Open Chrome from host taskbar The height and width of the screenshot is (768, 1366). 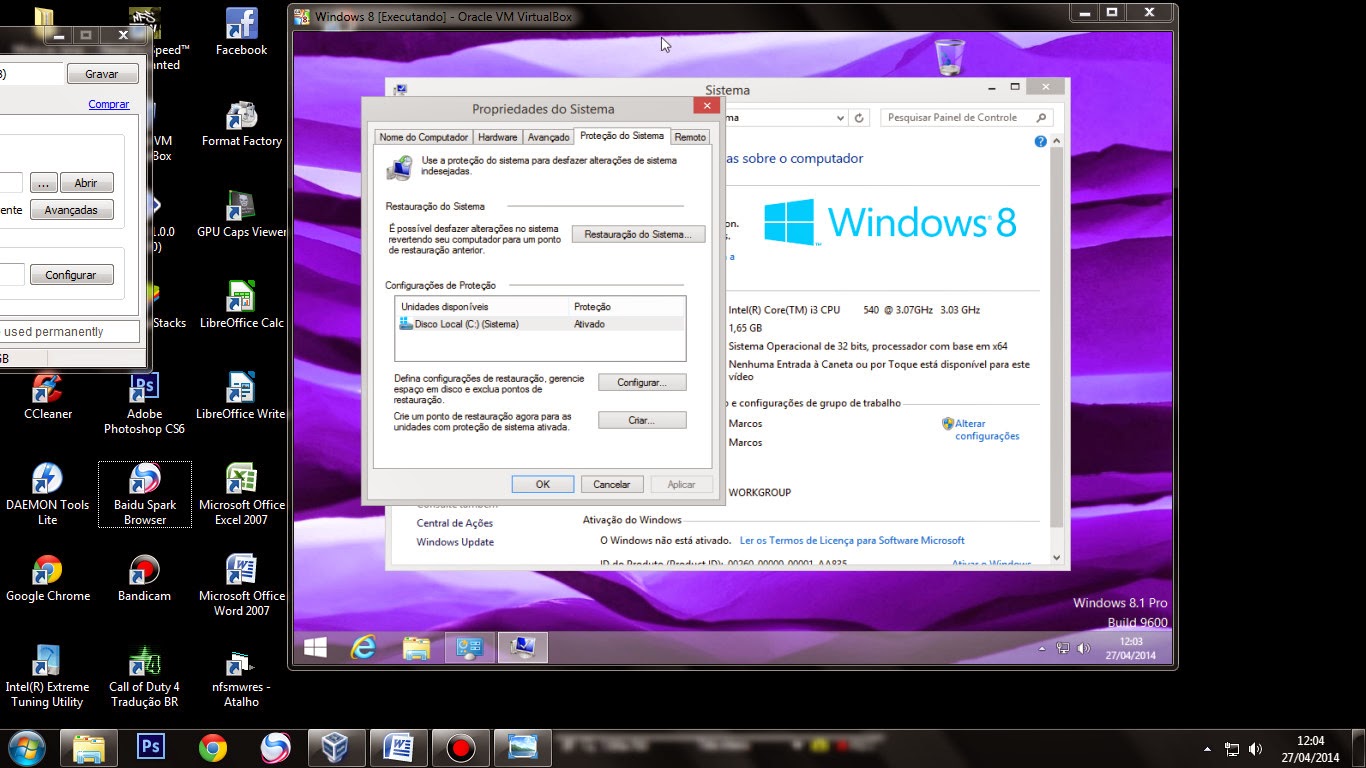212,747
